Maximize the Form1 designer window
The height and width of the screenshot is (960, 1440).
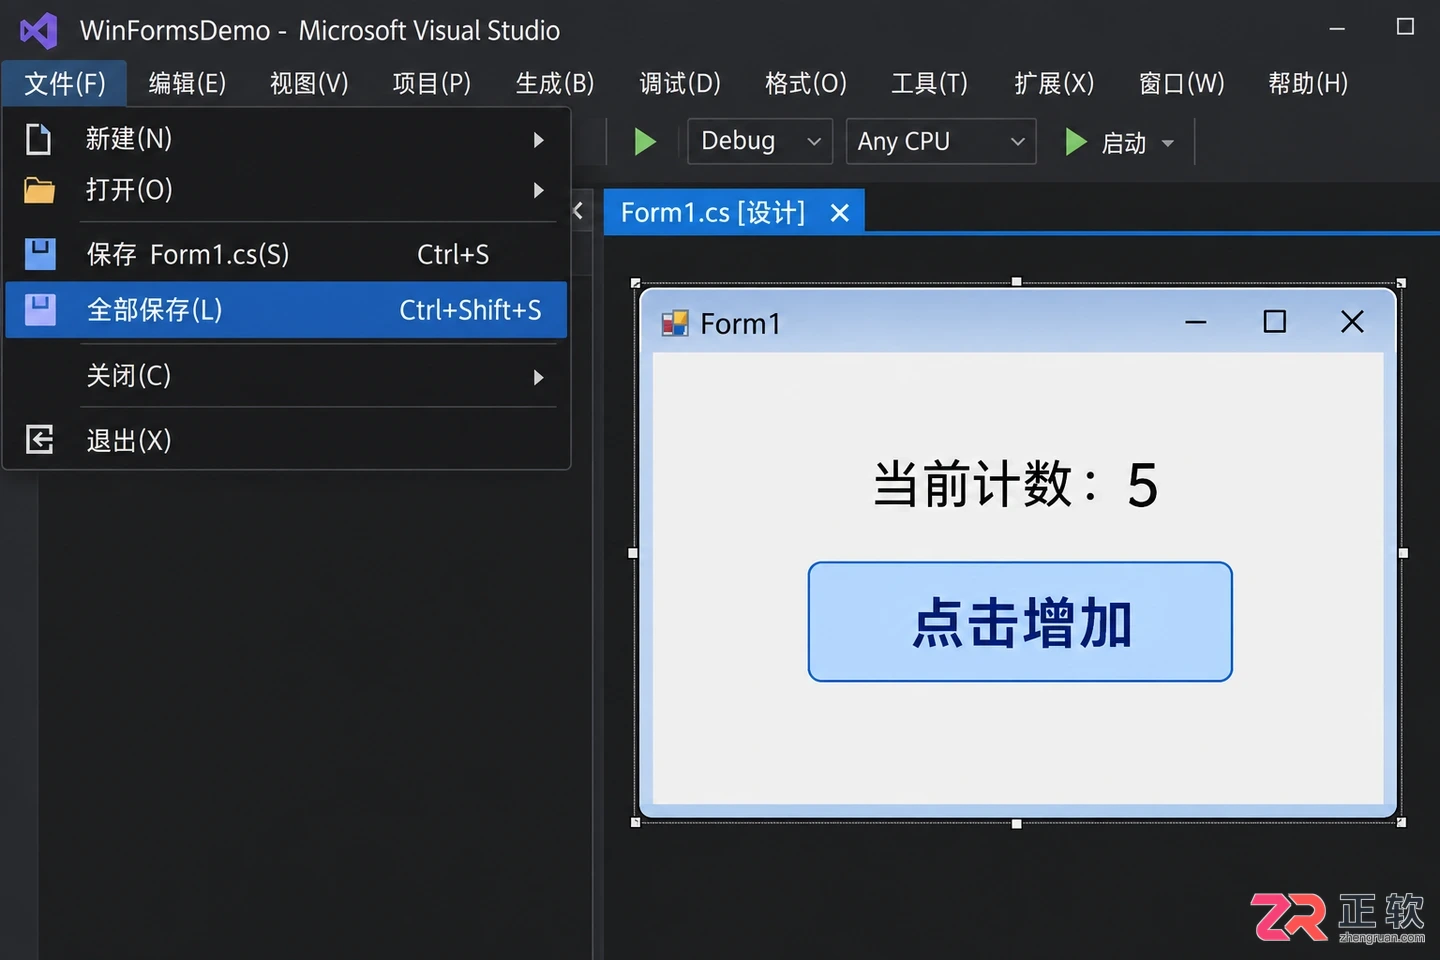1275,322
